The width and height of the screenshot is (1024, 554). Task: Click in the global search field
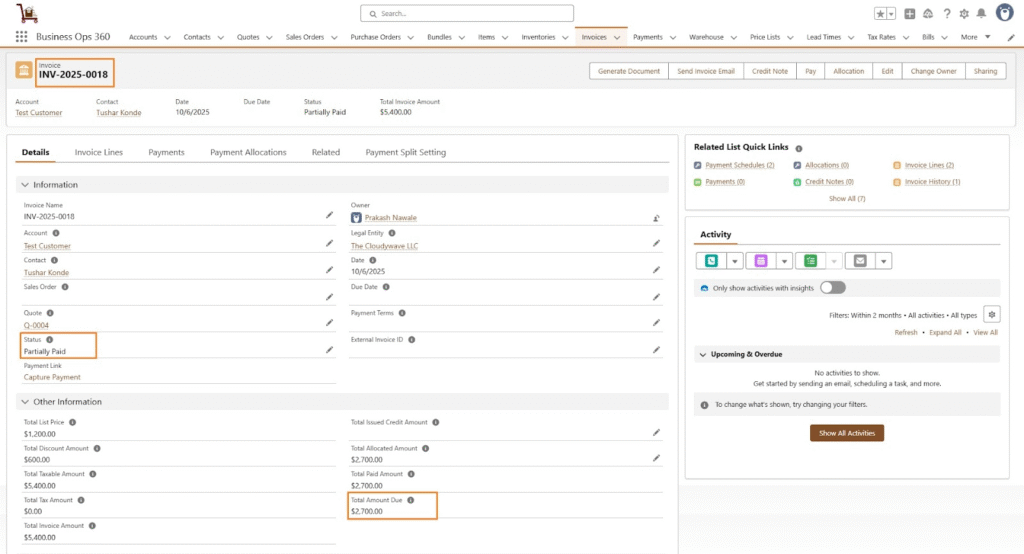pos(467,14)
